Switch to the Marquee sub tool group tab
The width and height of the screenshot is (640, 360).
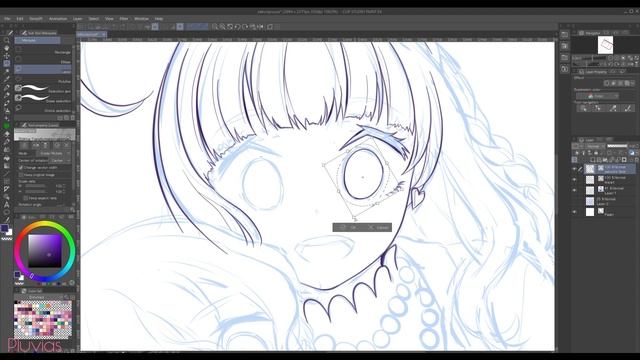tap(38, 40)
